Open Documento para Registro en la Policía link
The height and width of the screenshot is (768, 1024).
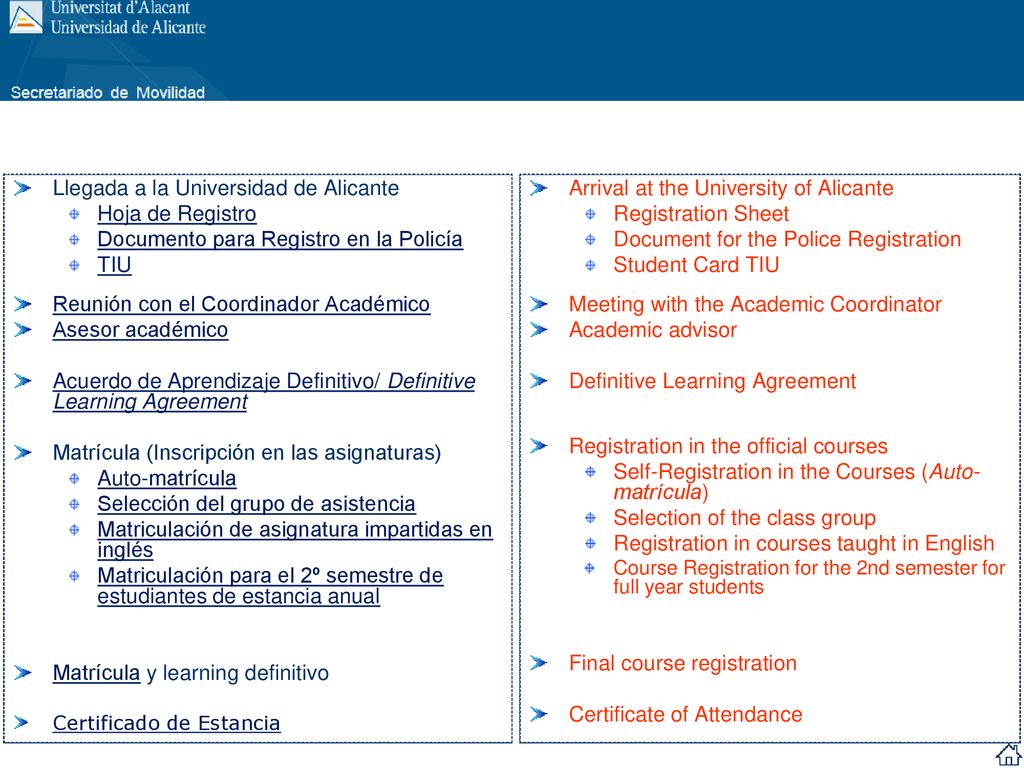280,240
